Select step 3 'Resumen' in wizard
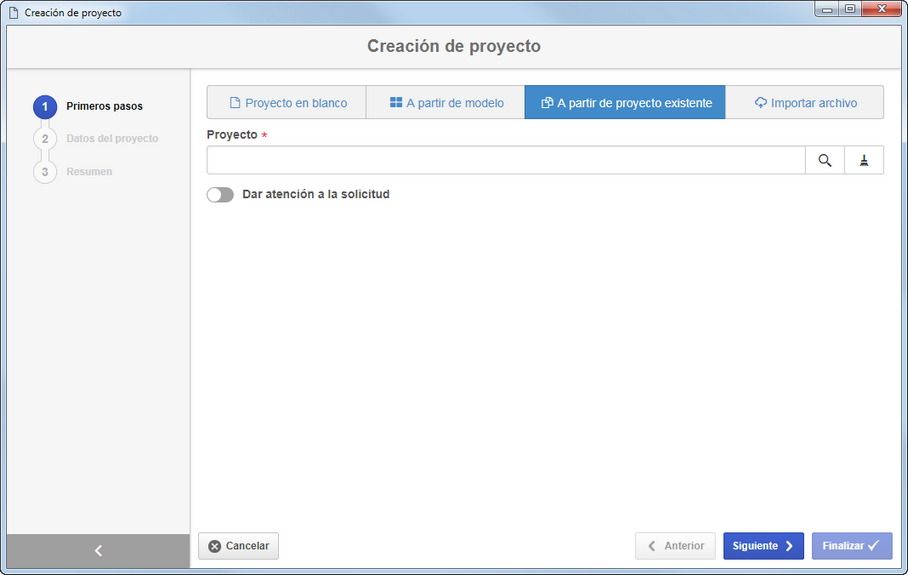 [x=73, y=172]
